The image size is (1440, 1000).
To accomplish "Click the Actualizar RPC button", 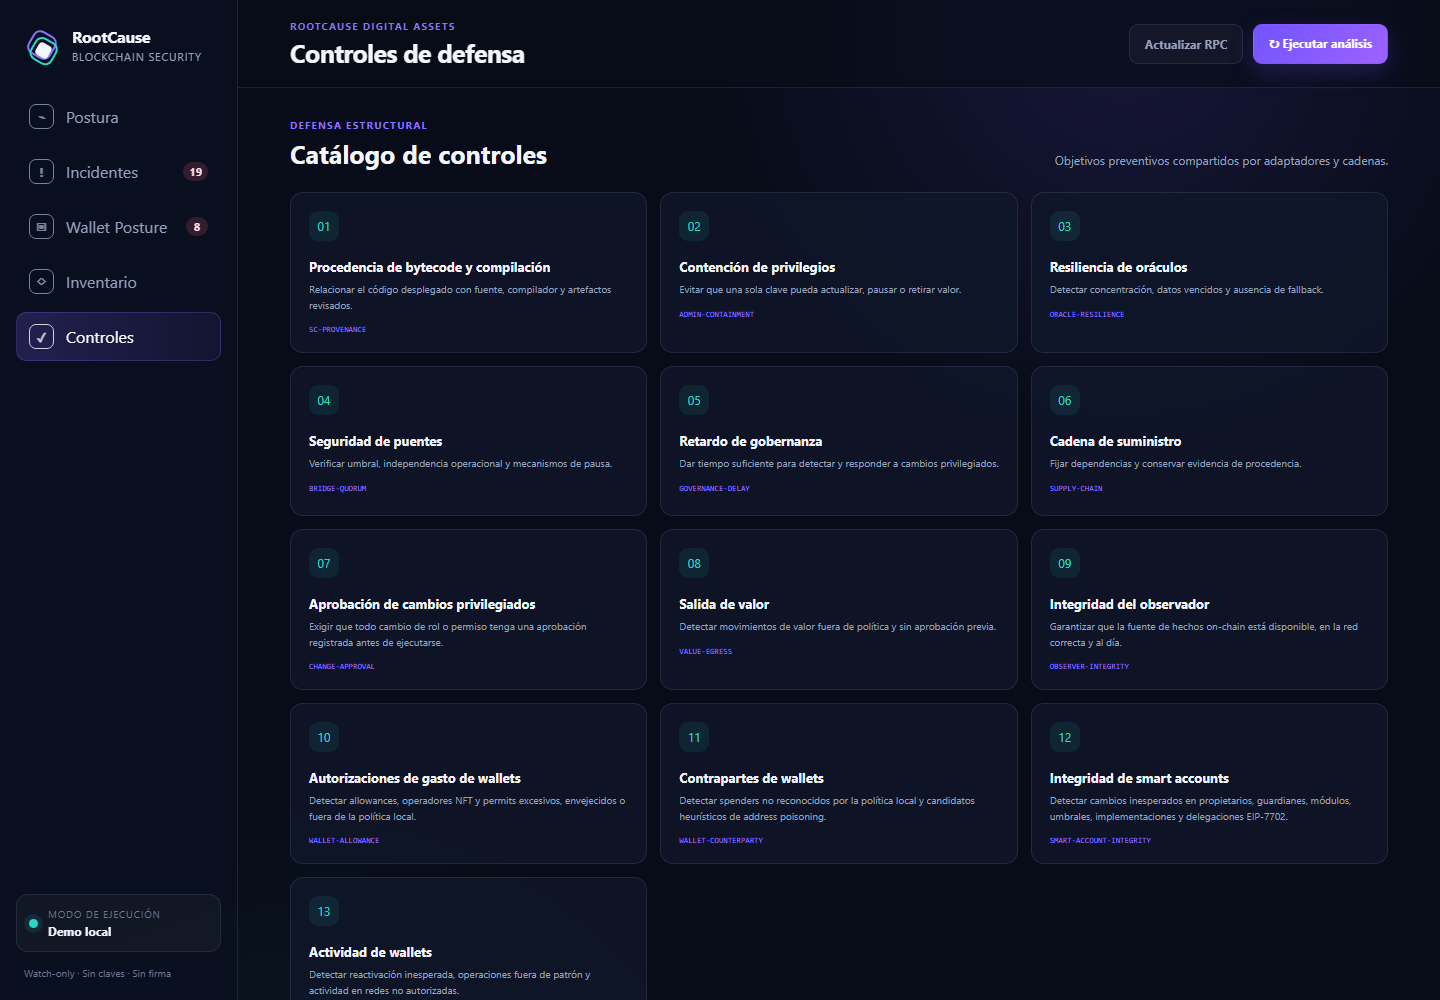I will click(1186, 44).
